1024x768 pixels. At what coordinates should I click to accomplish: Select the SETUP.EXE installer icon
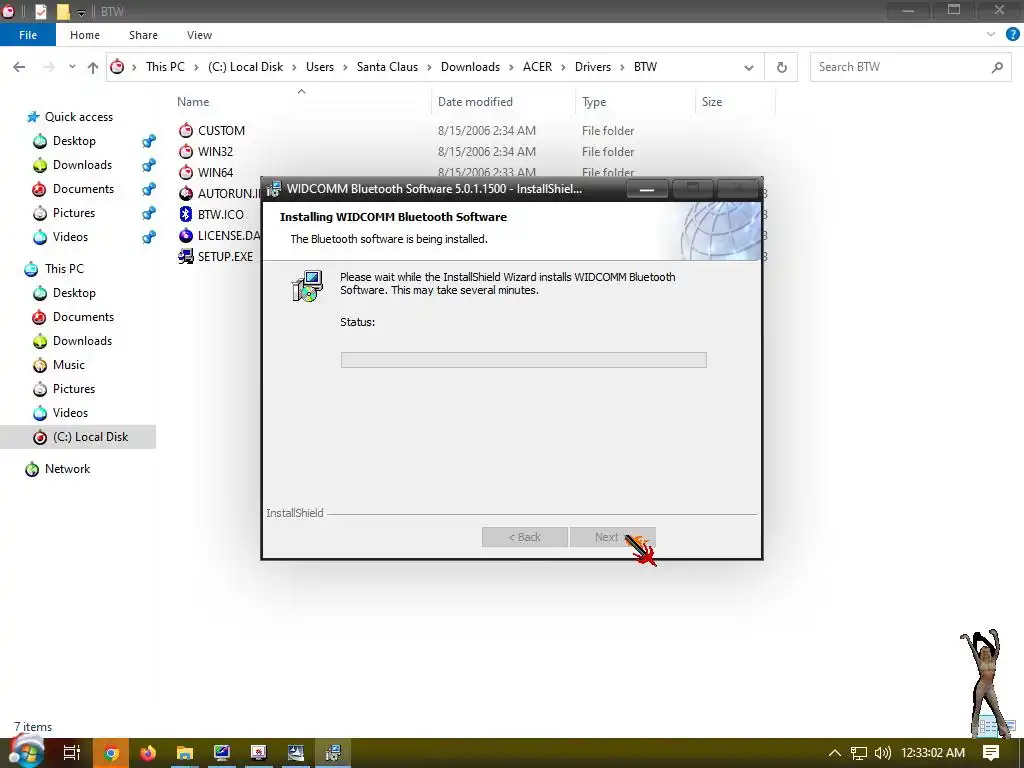tap(186, 256)
